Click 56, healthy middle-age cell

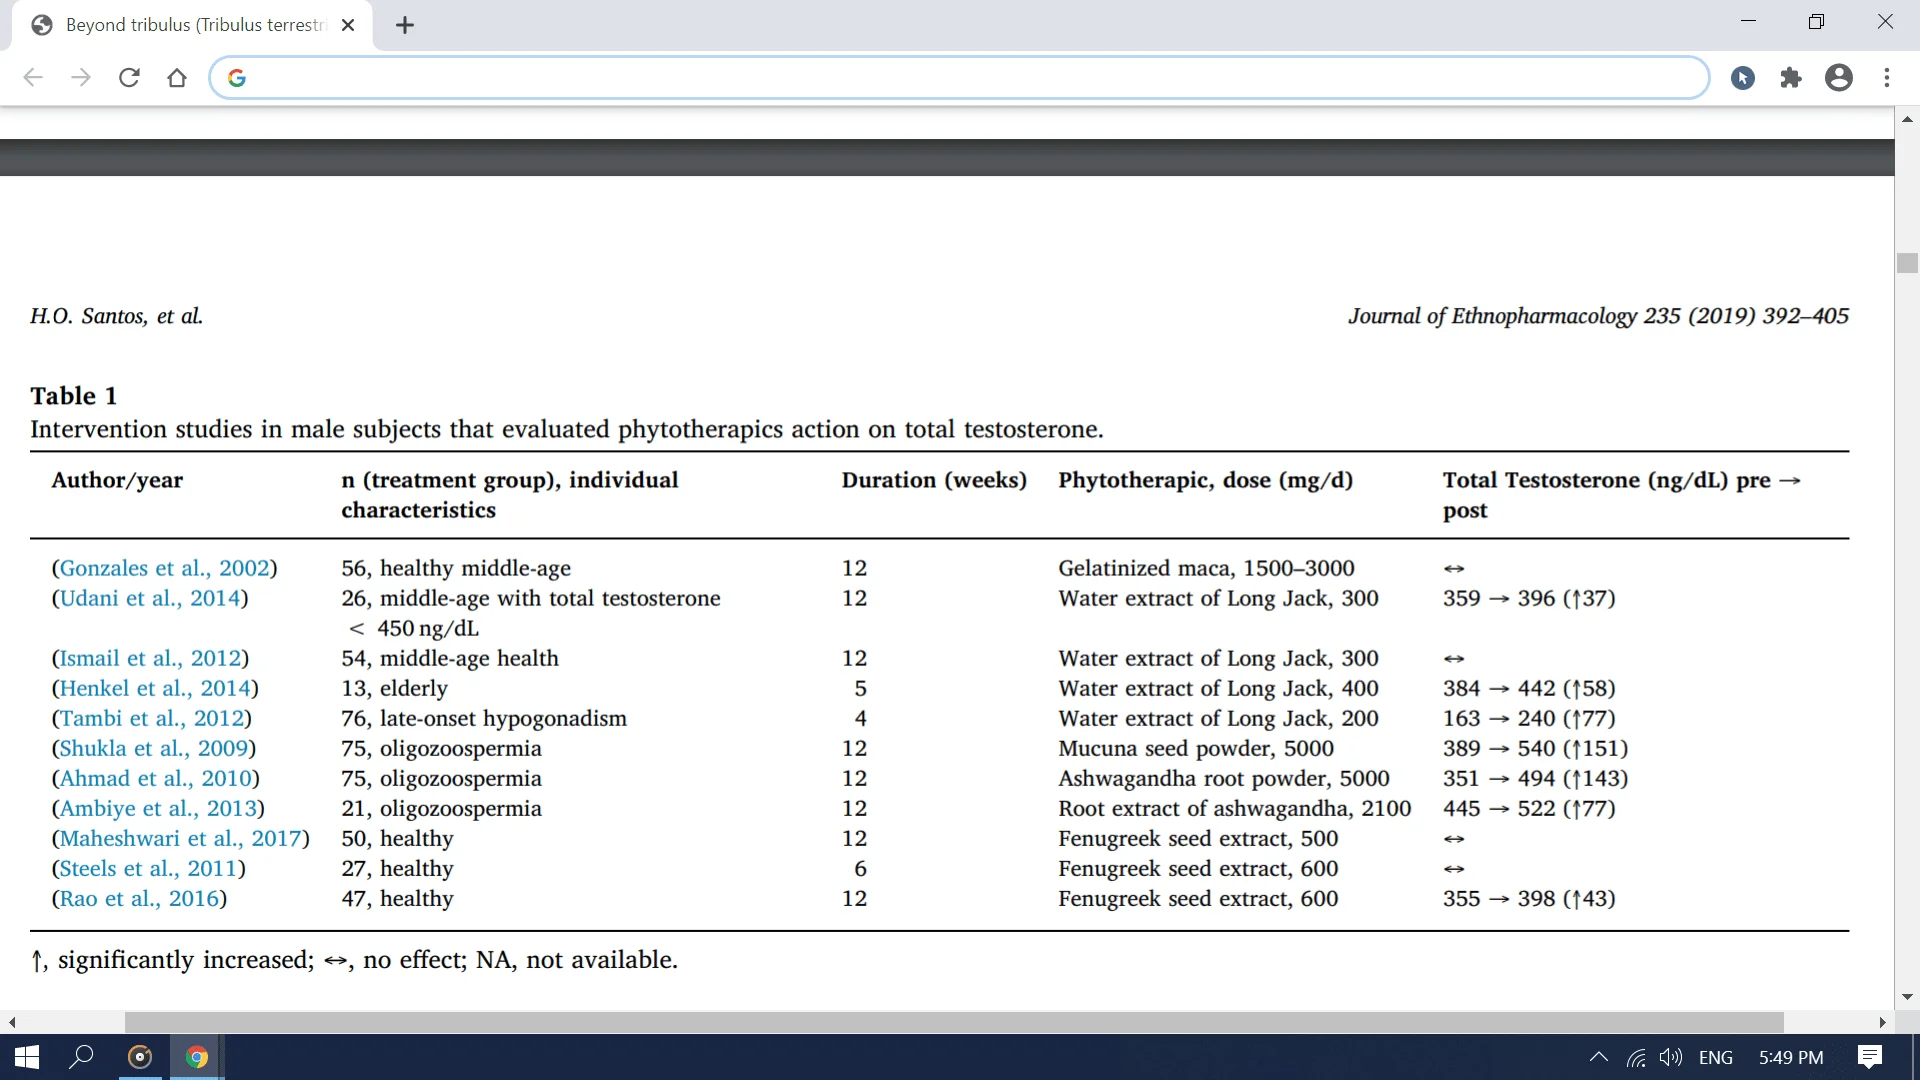click(x=456, y=568)
